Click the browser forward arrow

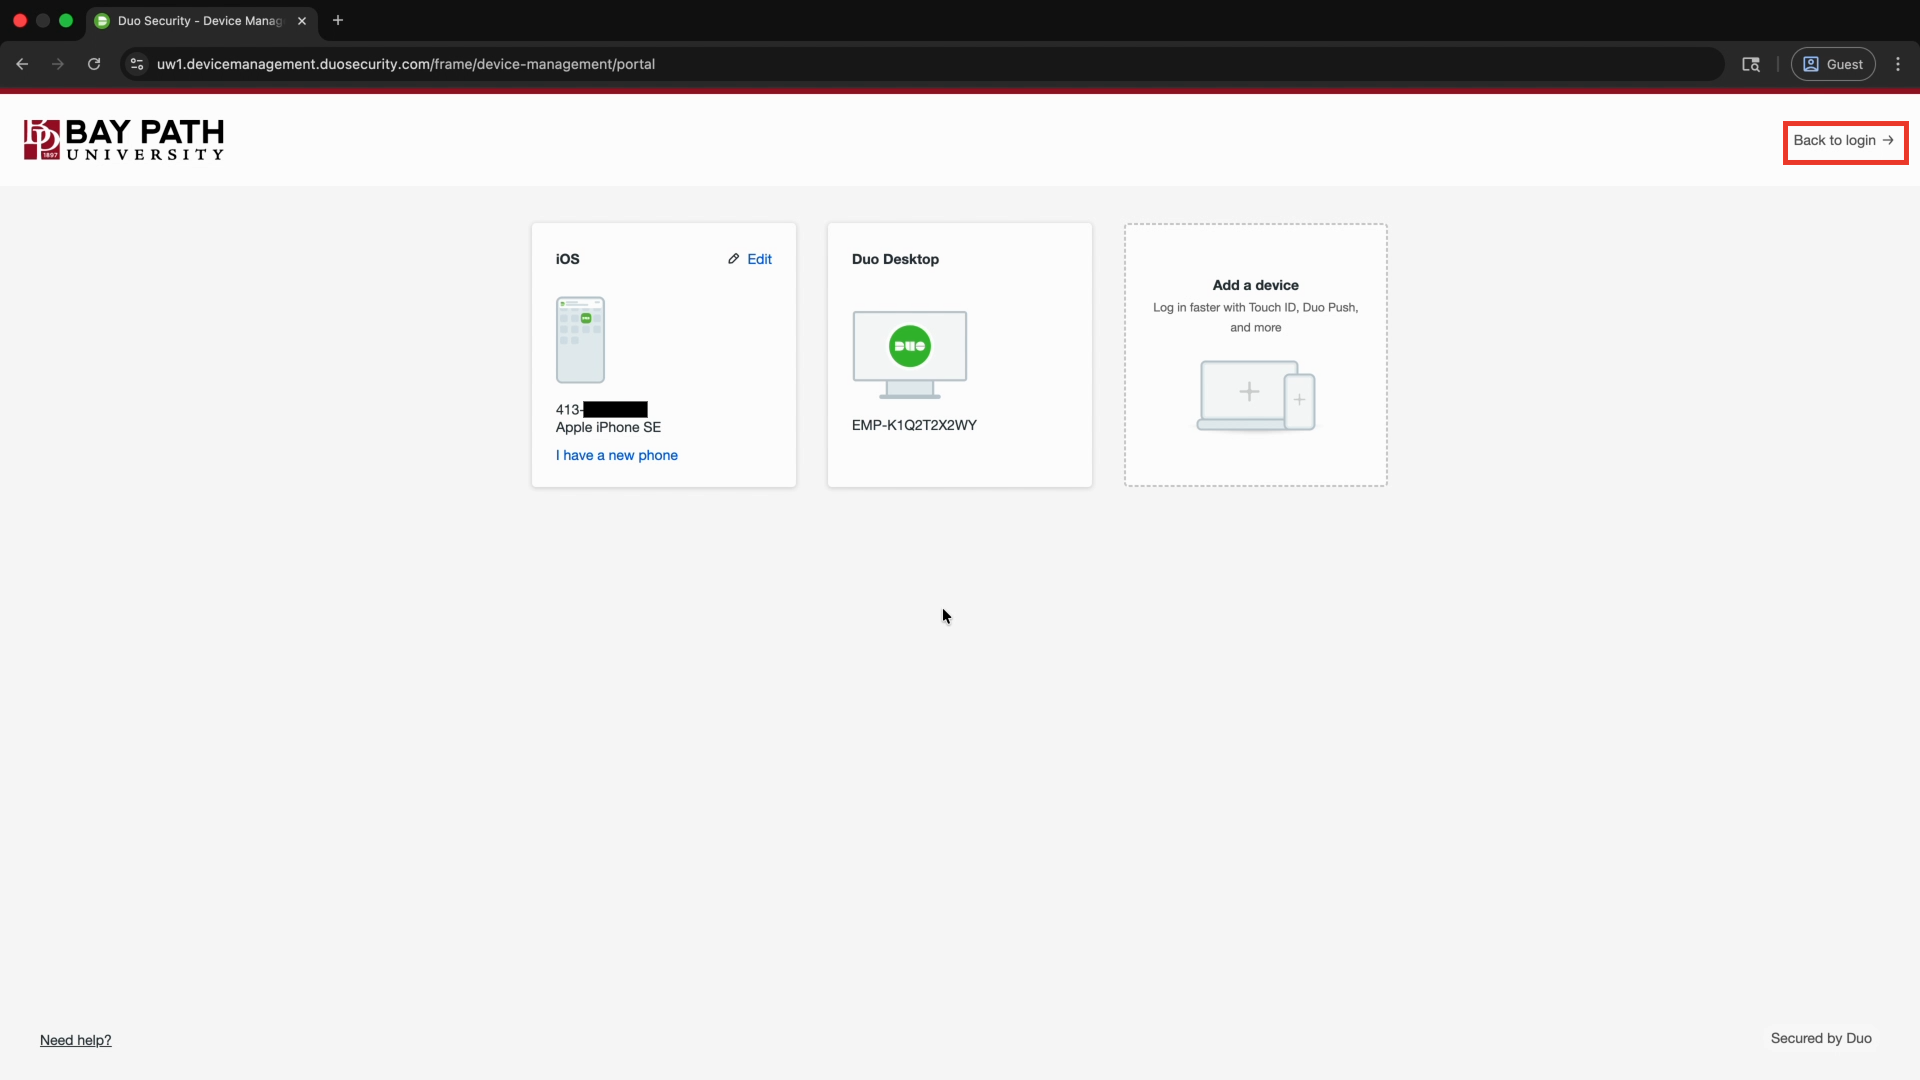point(58,64)
